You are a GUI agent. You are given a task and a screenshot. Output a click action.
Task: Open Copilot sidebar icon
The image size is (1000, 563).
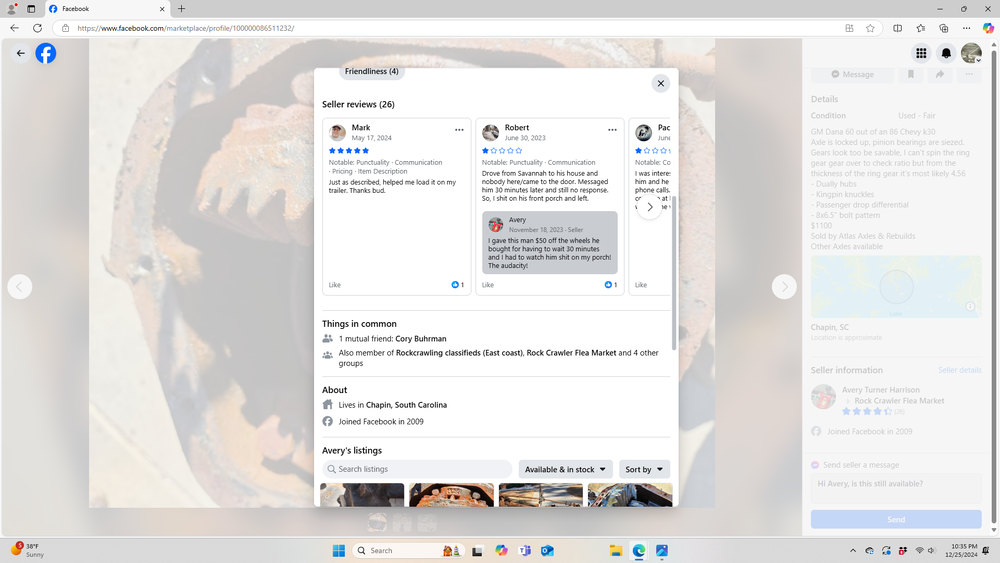point(988,28)
